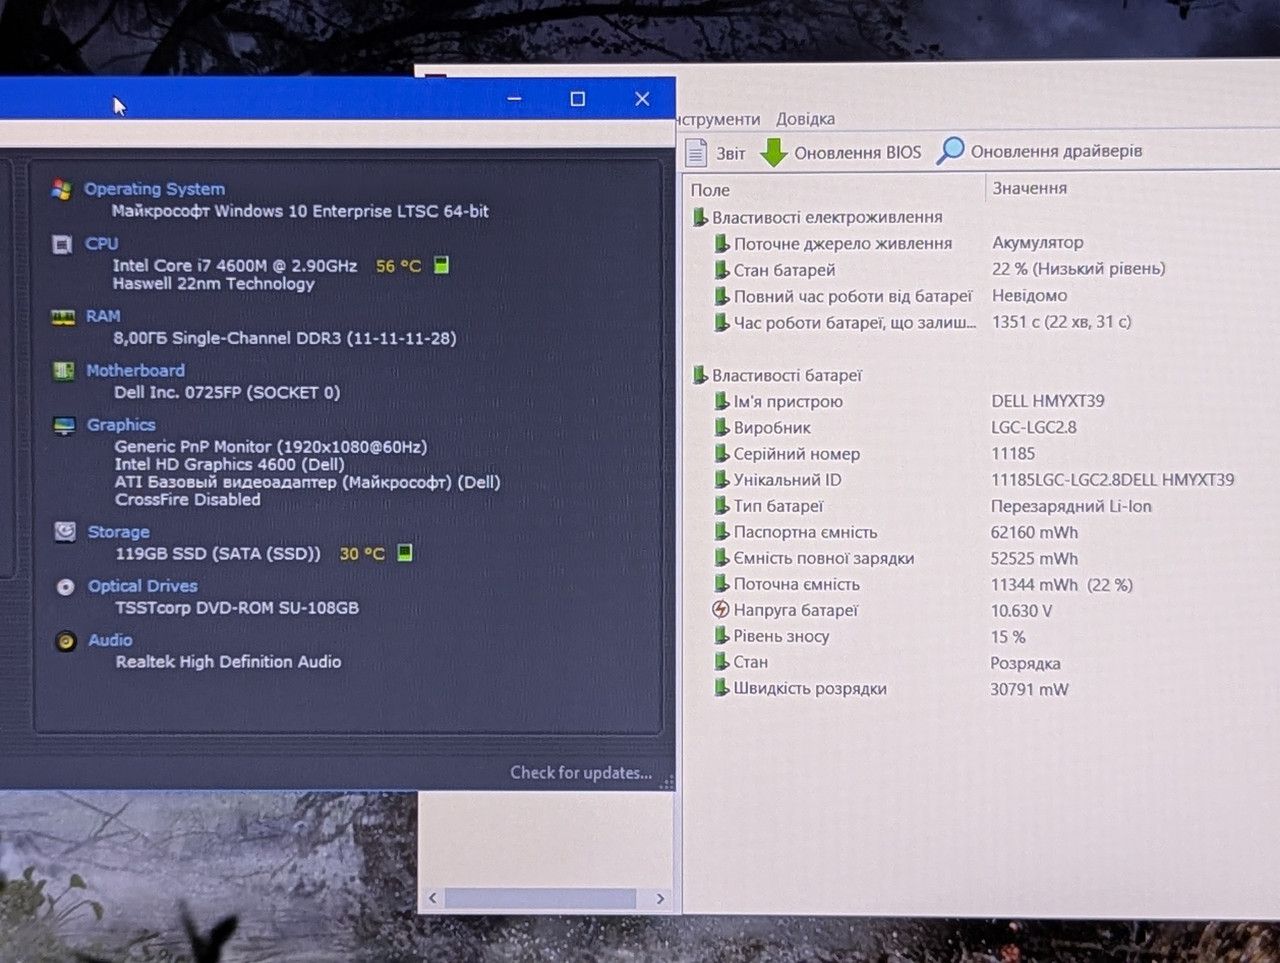Click Оновлення драйверів toolbar button

(1040, 151)
